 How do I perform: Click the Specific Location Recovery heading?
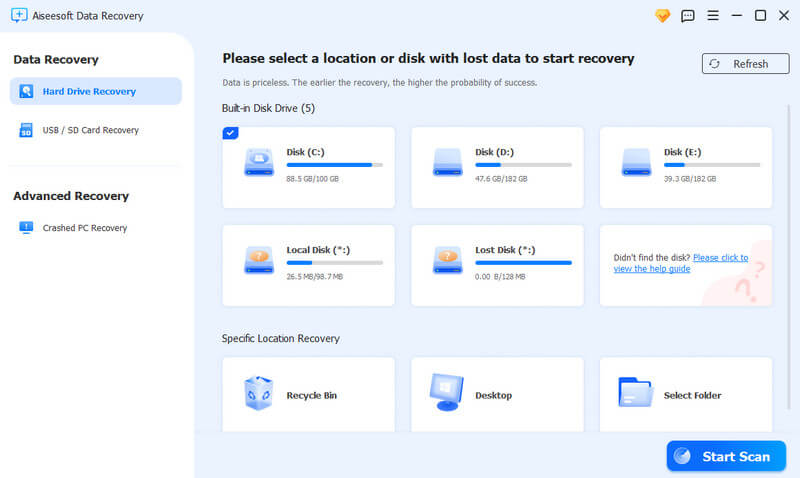pos(281,338)
